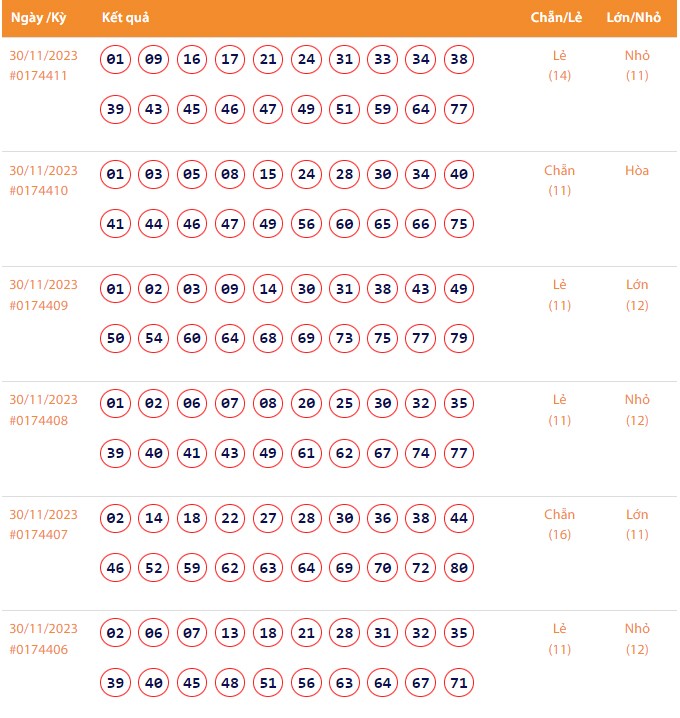This screenshot has height=718, width=680.
Task: Select ball 33 in draw #0174411
Action: pos(383,60)
